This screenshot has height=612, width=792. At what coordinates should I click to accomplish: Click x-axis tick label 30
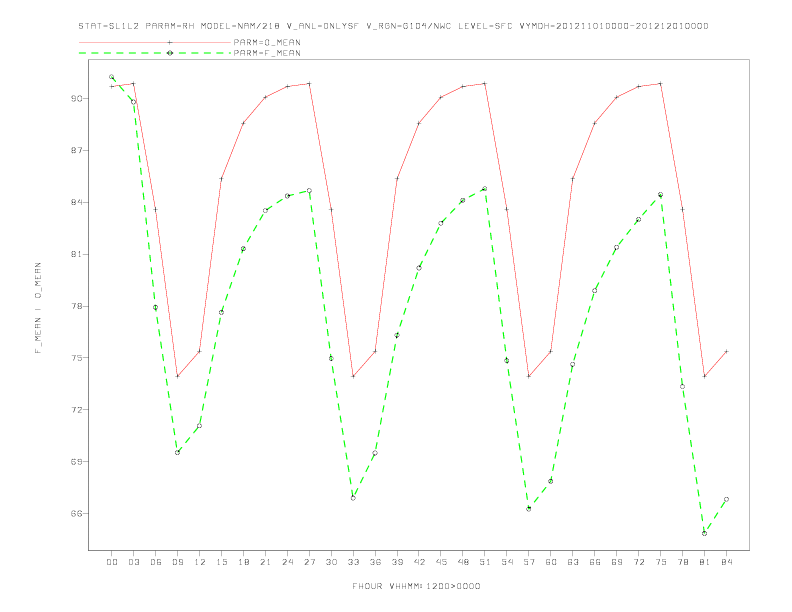[331, 562]
